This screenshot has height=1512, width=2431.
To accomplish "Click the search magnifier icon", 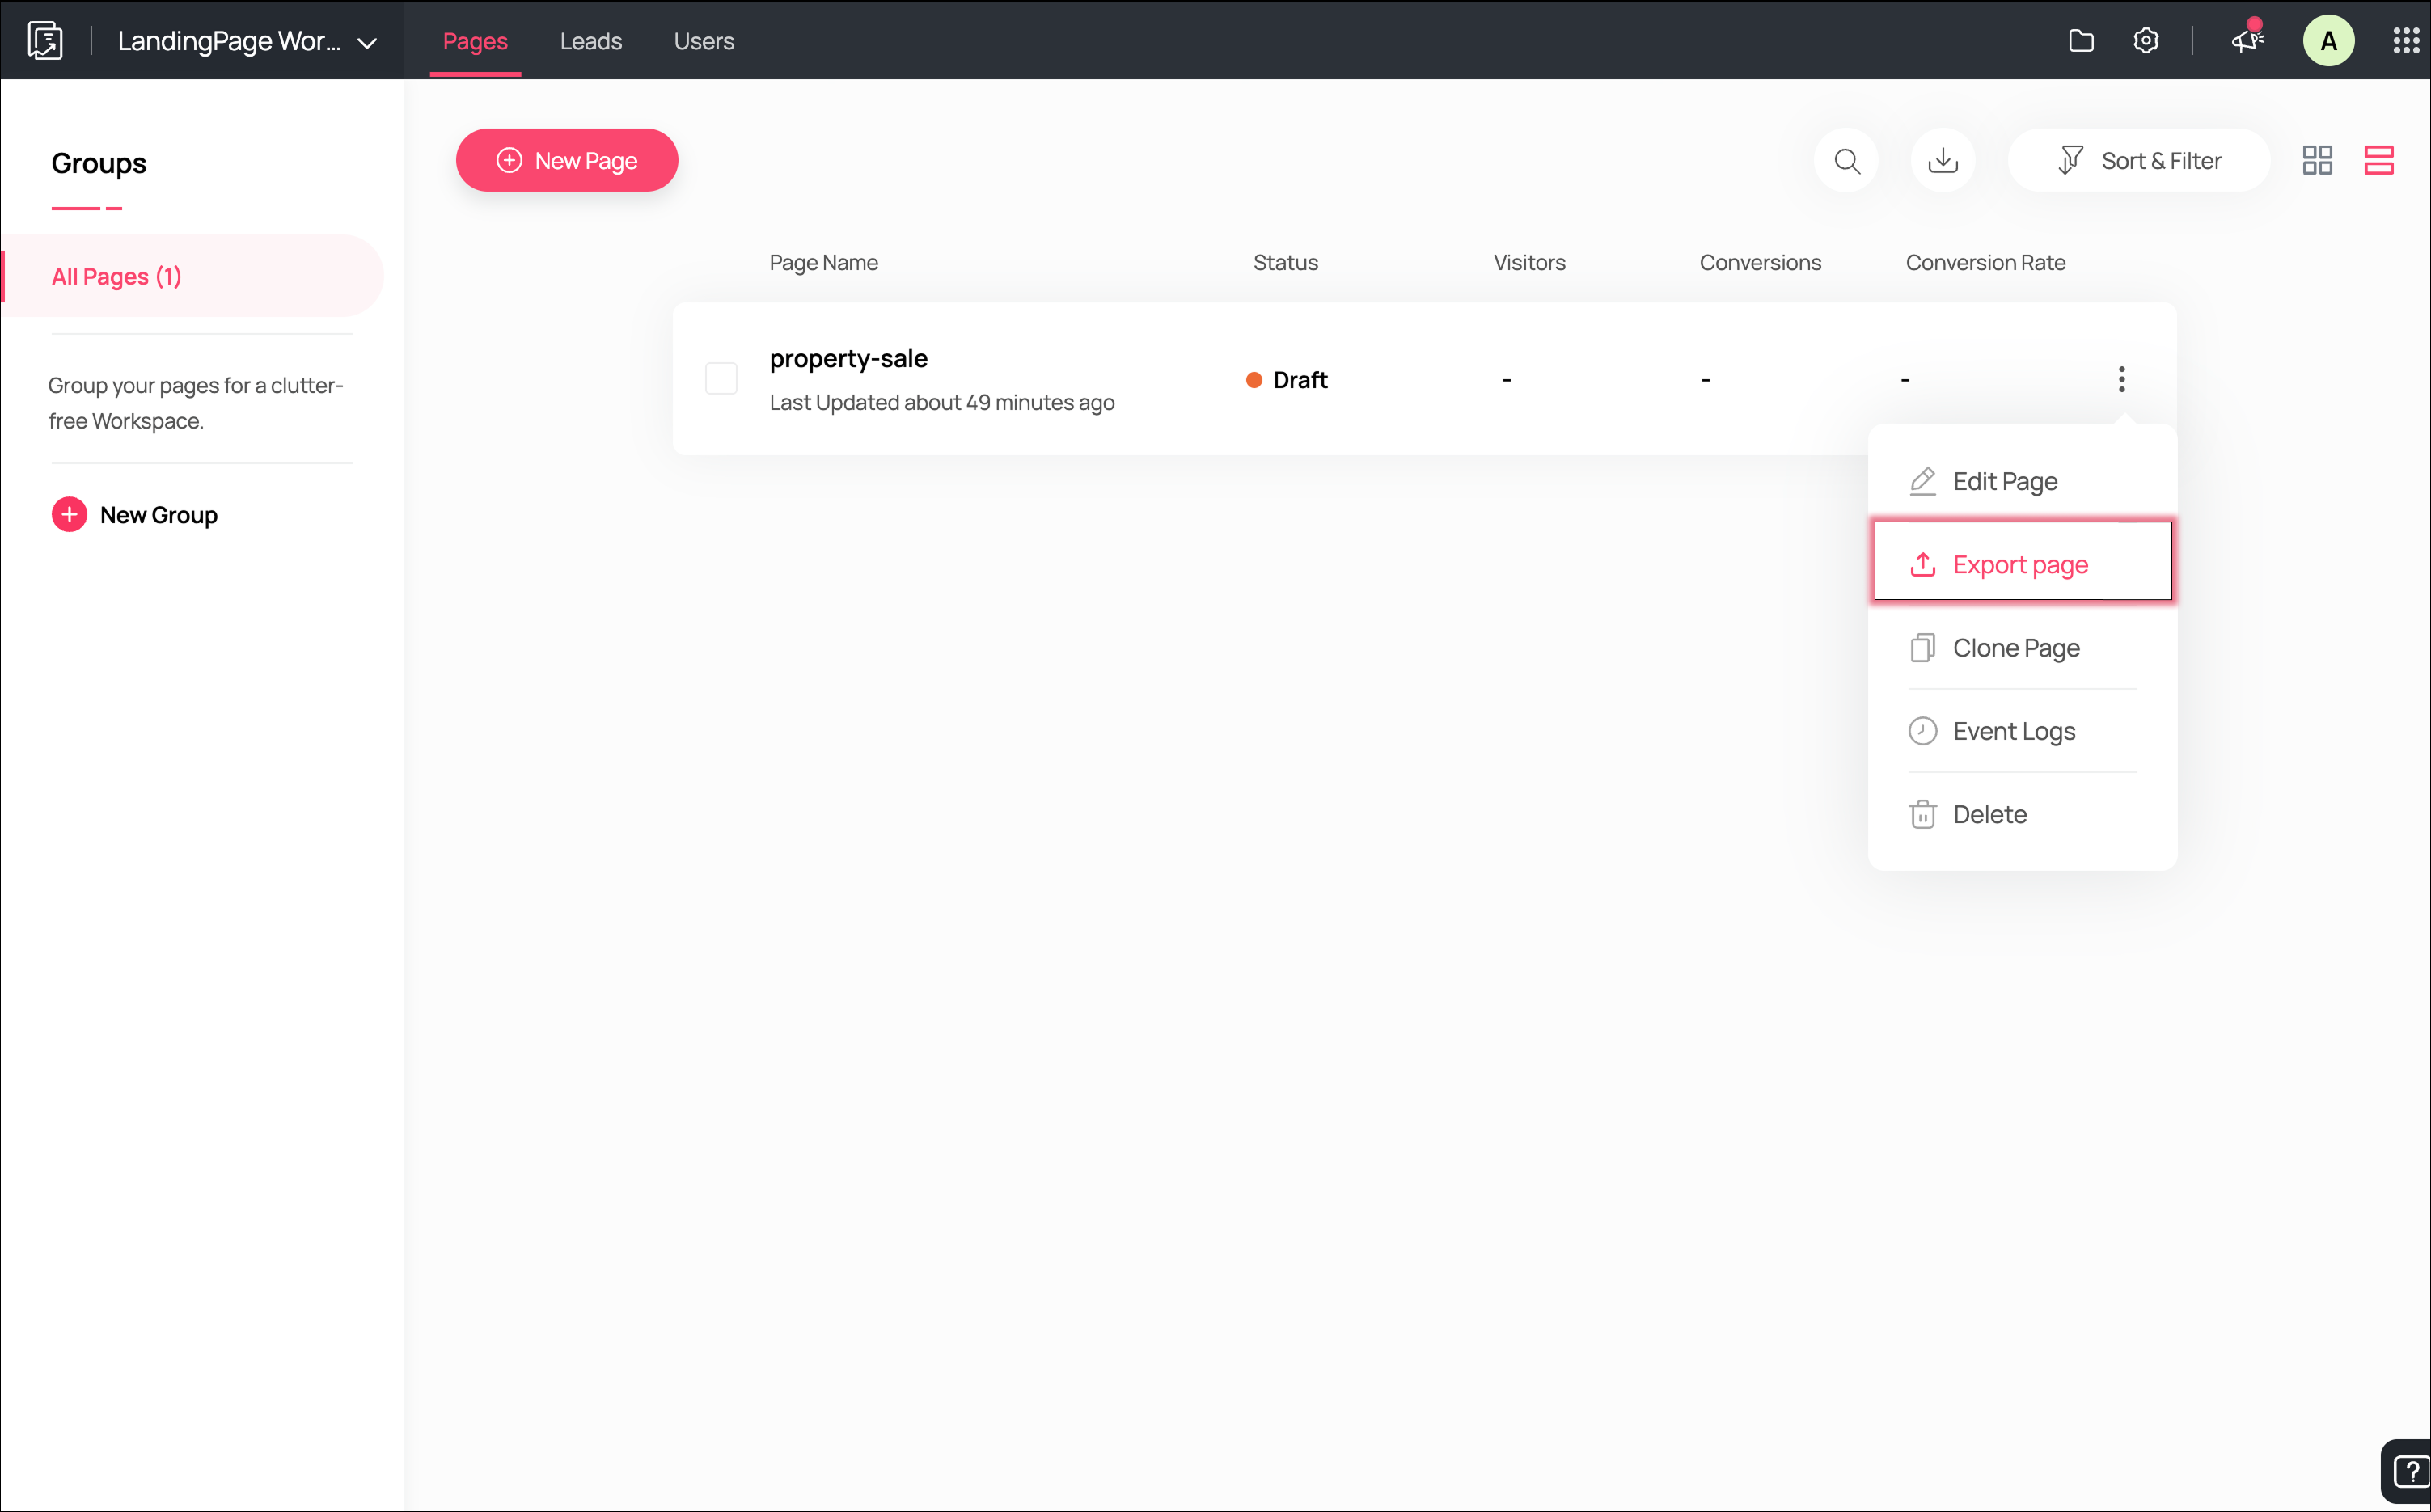I will (x=1846, y=161).
